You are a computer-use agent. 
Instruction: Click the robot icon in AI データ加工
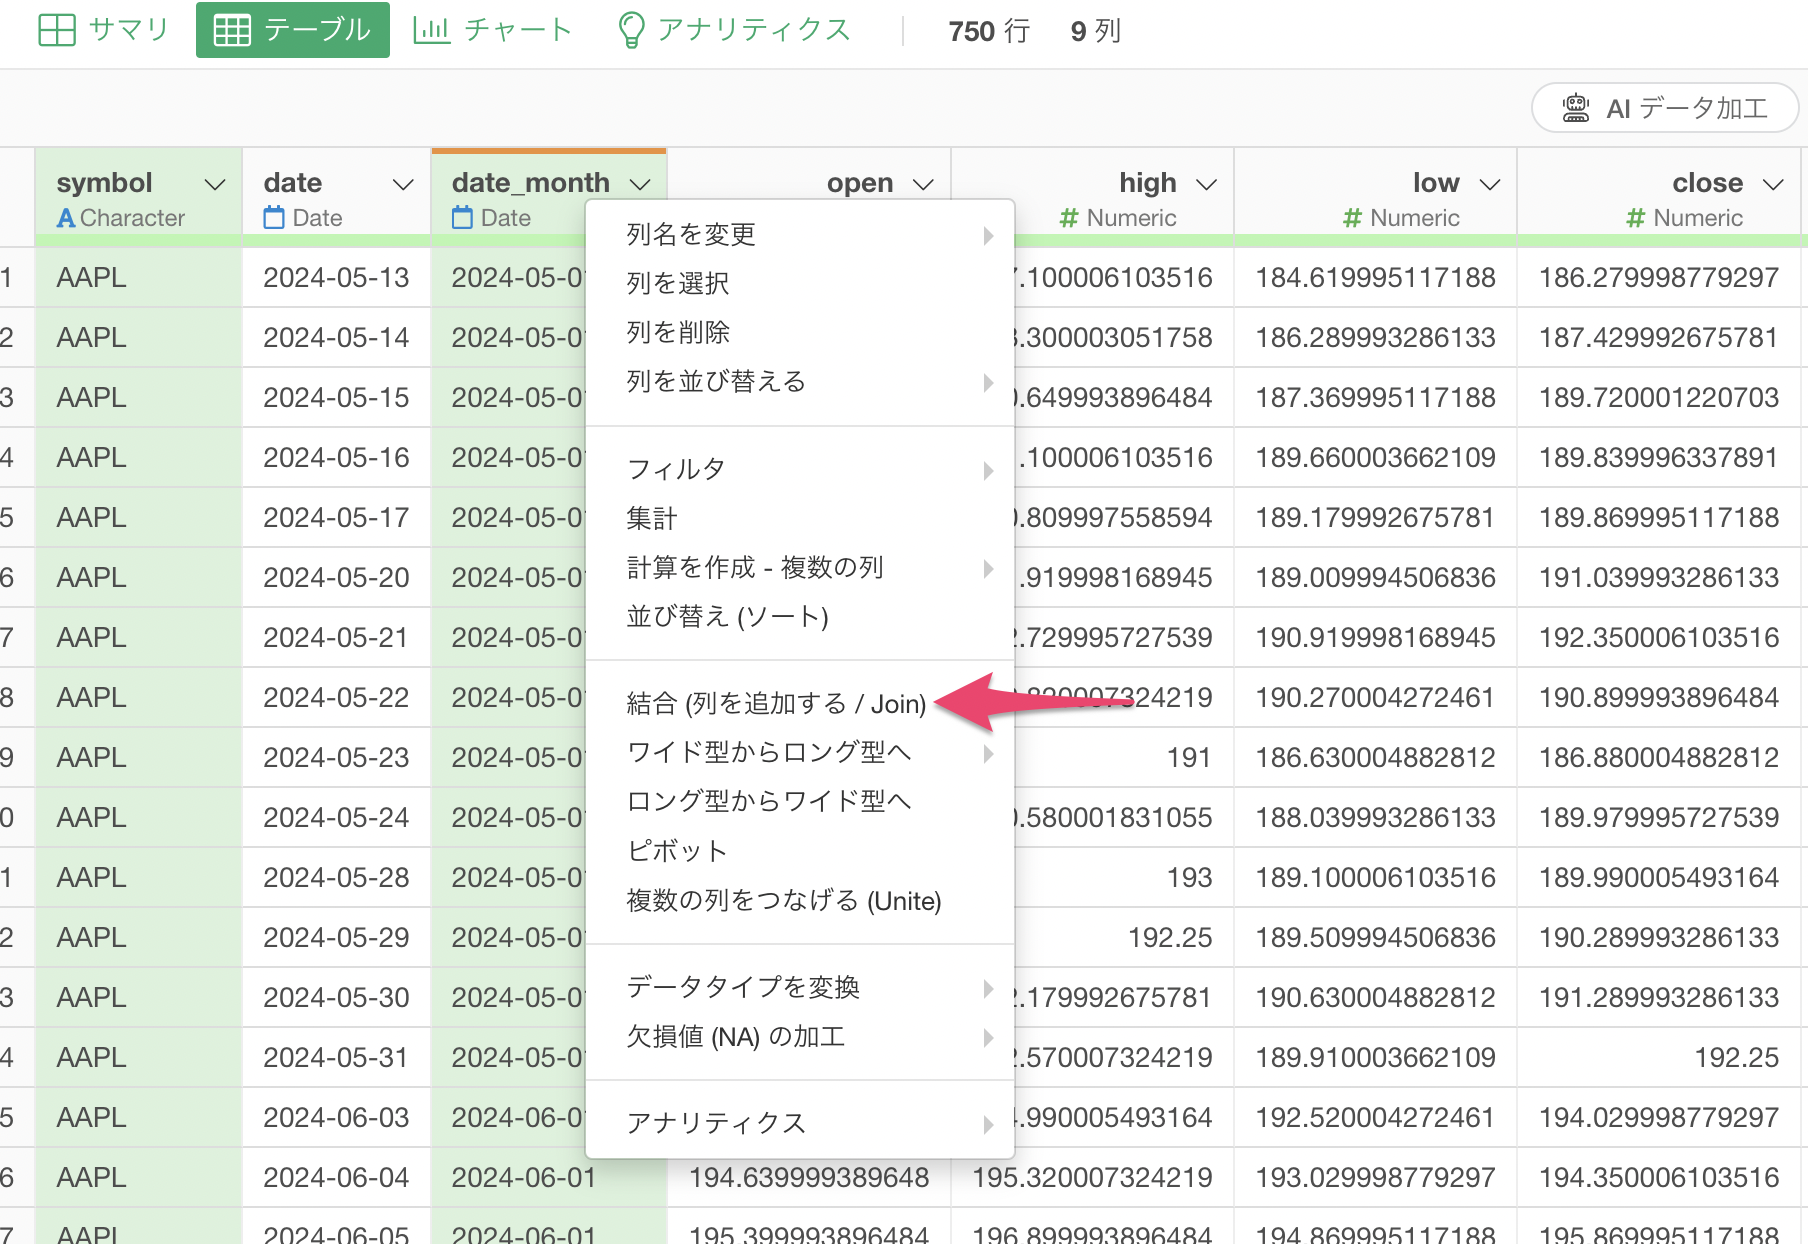(1576, 108)
